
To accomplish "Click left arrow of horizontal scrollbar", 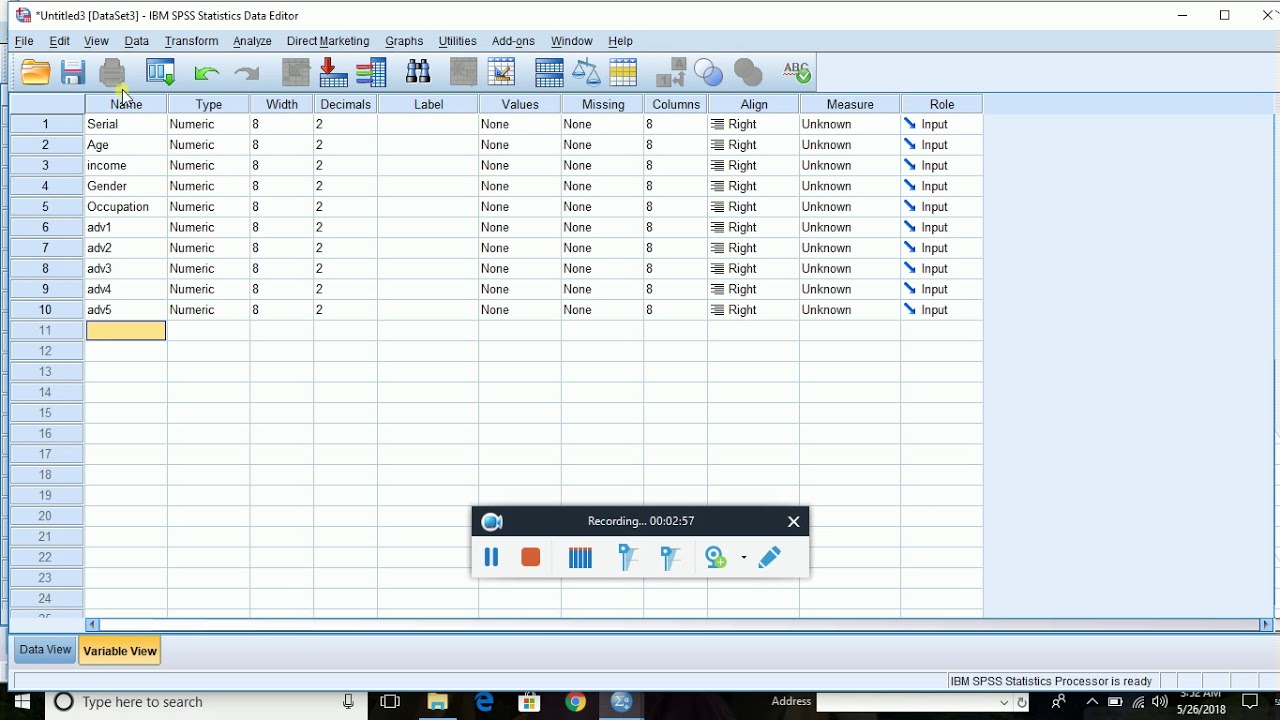I will pos(92,625).
